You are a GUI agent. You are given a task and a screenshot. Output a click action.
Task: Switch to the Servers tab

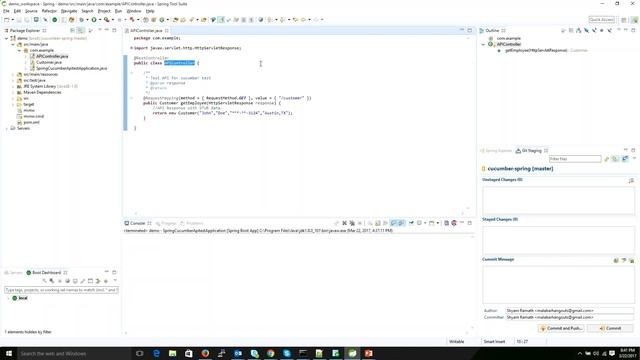click(x=13, y=273)
